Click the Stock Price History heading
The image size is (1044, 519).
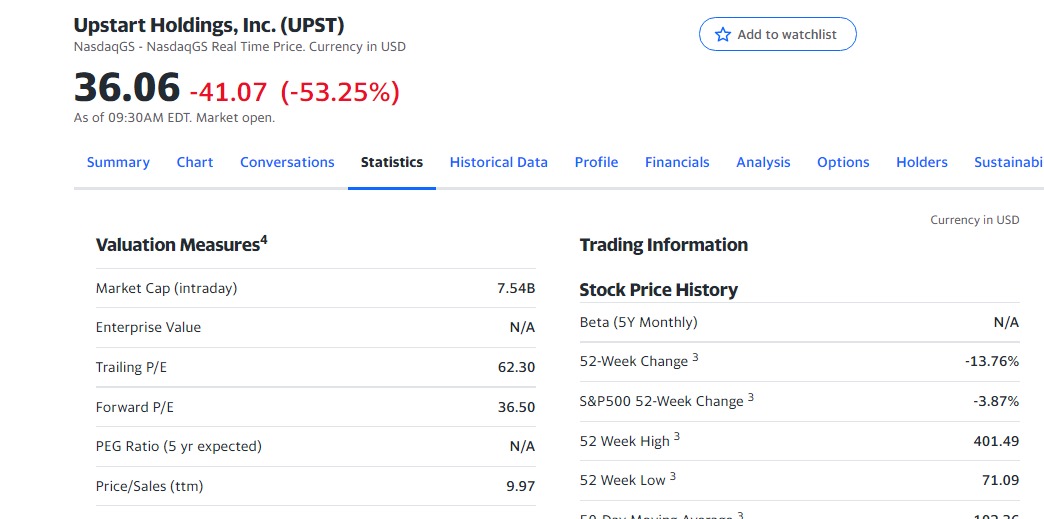point(658,290)
